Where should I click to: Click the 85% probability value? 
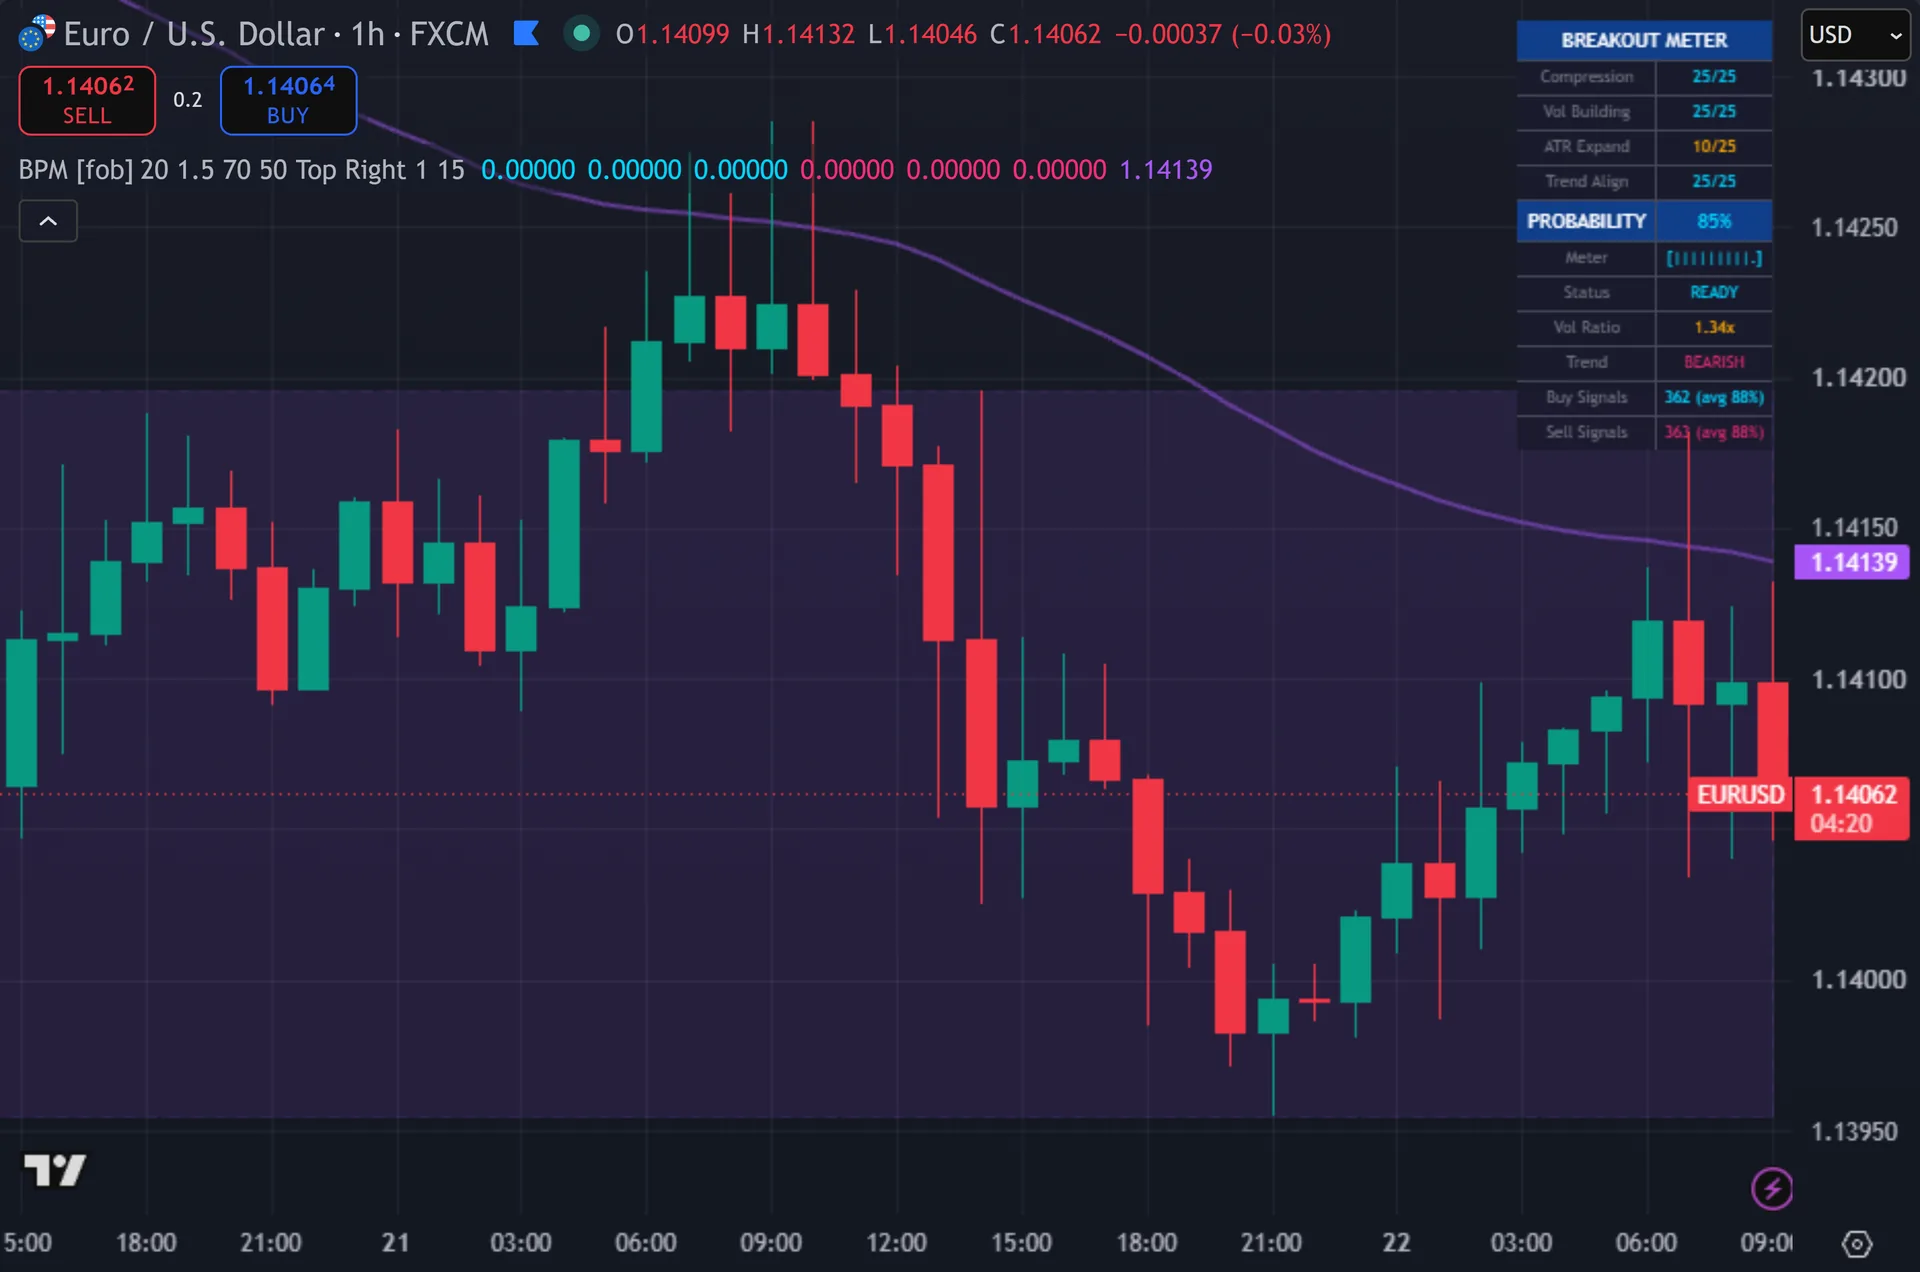tap(1714, 221)
